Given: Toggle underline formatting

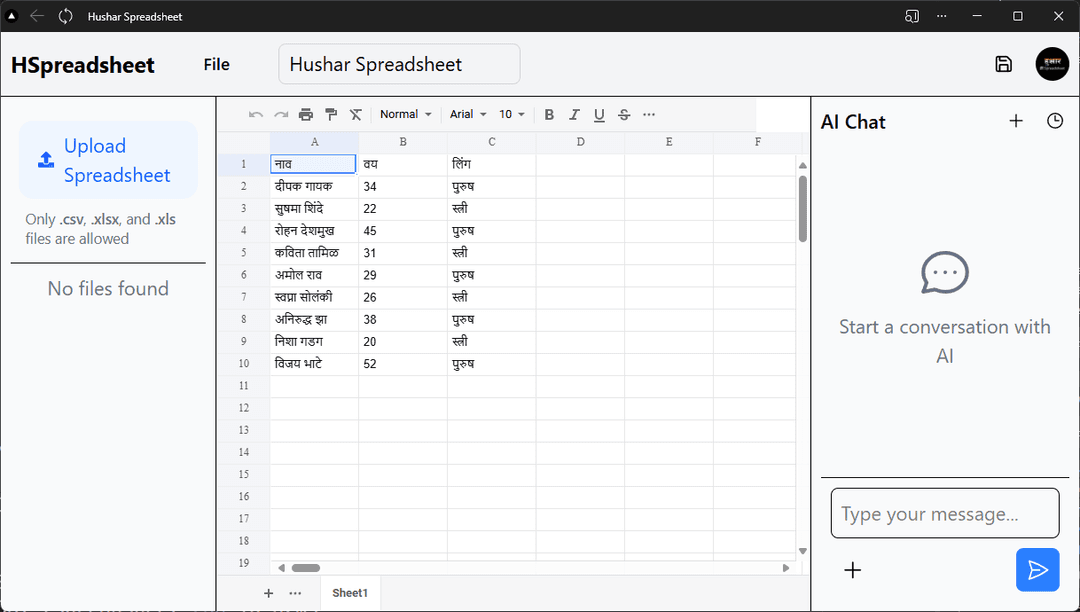Looking at the screenshot, I should (x=599, y=115).
